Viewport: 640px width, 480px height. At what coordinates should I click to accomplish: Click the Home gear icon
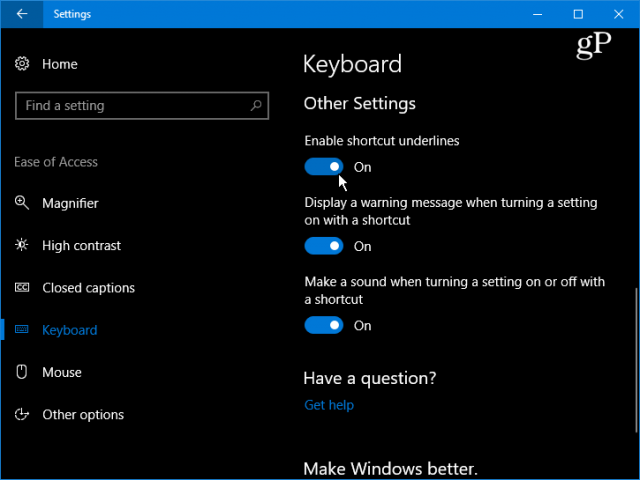pyautogui.click(x=22, y=64)
